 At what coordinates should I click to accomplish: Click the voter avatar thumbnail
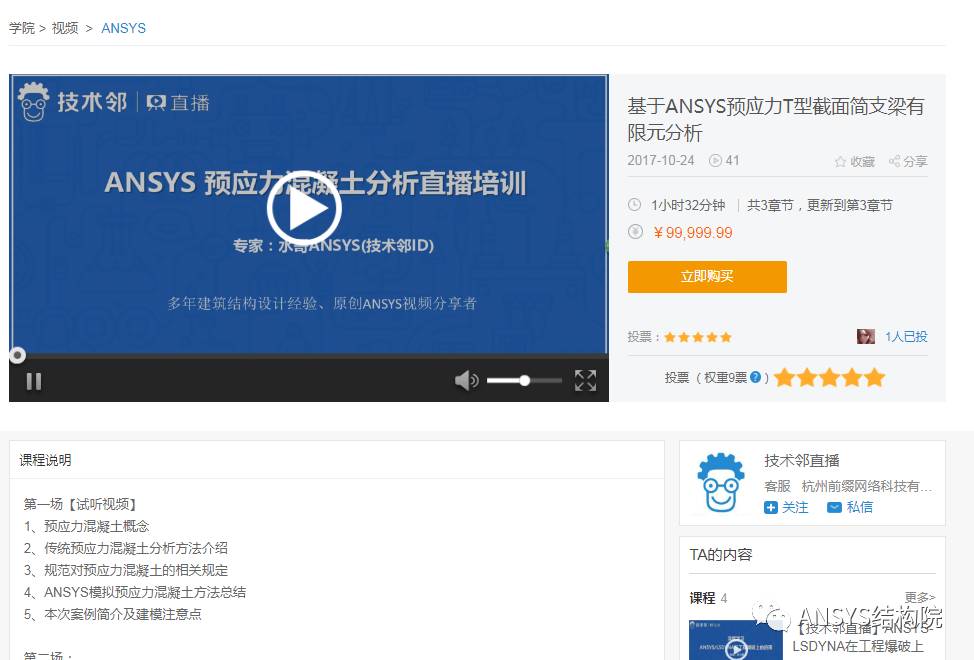[866, 337]
